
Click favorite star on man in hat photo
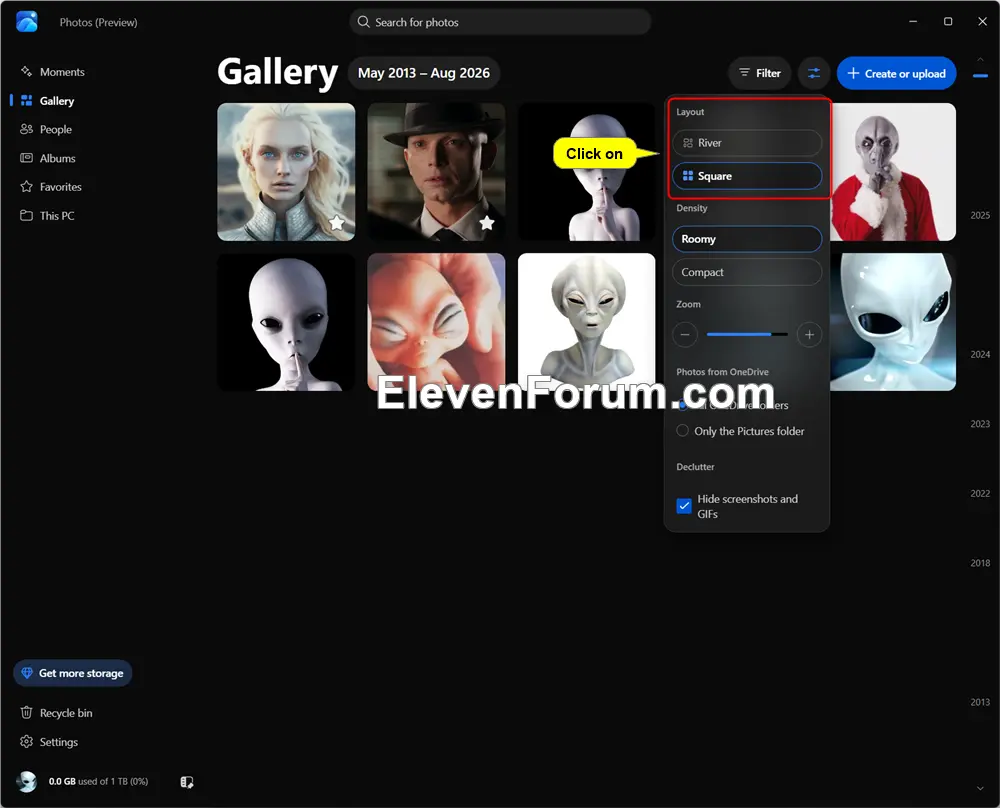tap(487, 223)
